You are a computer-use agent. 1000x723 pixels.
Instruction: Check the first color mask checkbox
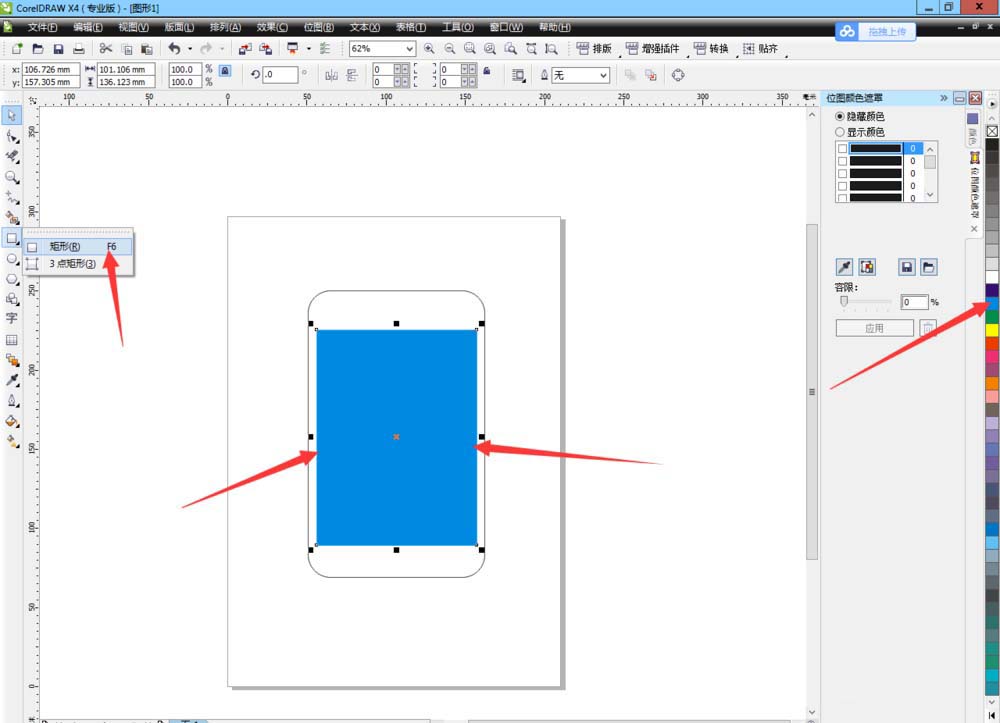(x=842, y=148)
